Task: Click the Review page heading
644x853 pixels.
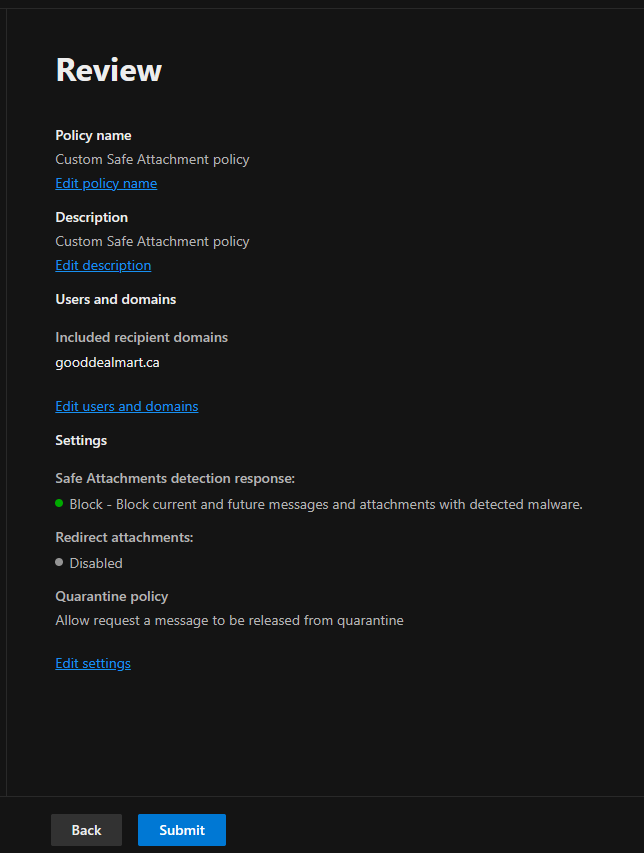Action: click(109, 70)
